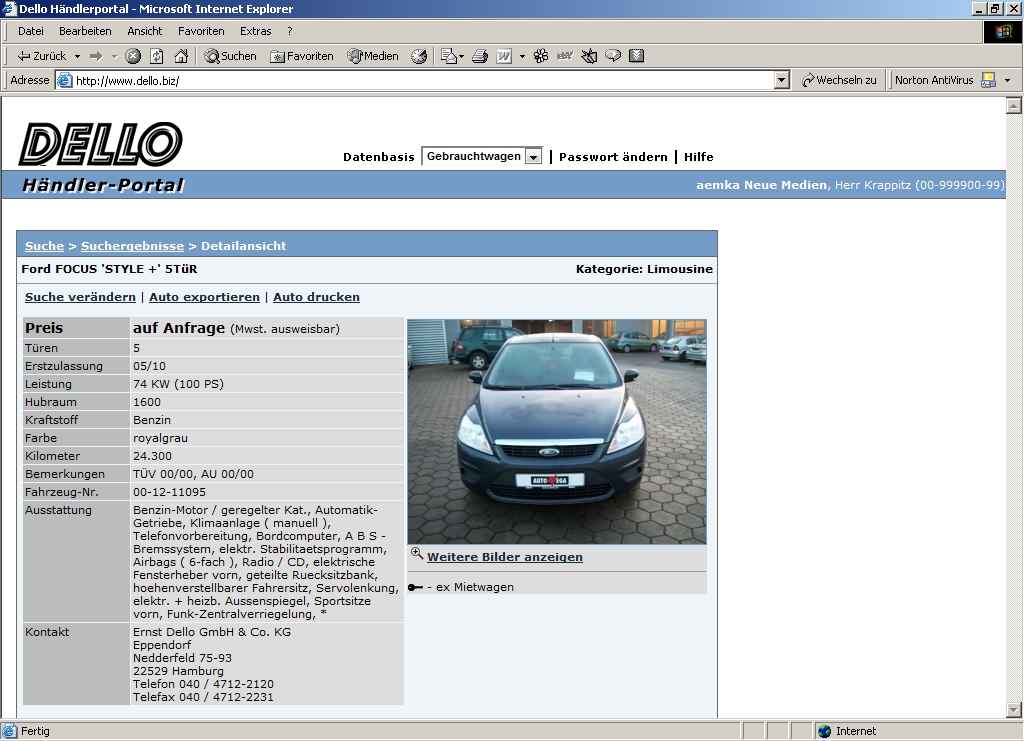Click the Print toolbar icon
This screenshot has height=741, width=1024.
(x=480, y=56)
